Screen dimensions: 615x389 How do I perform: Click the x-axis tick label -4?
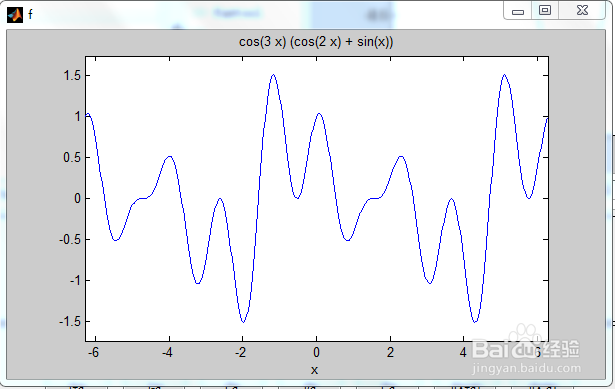[x=167, y=353]
